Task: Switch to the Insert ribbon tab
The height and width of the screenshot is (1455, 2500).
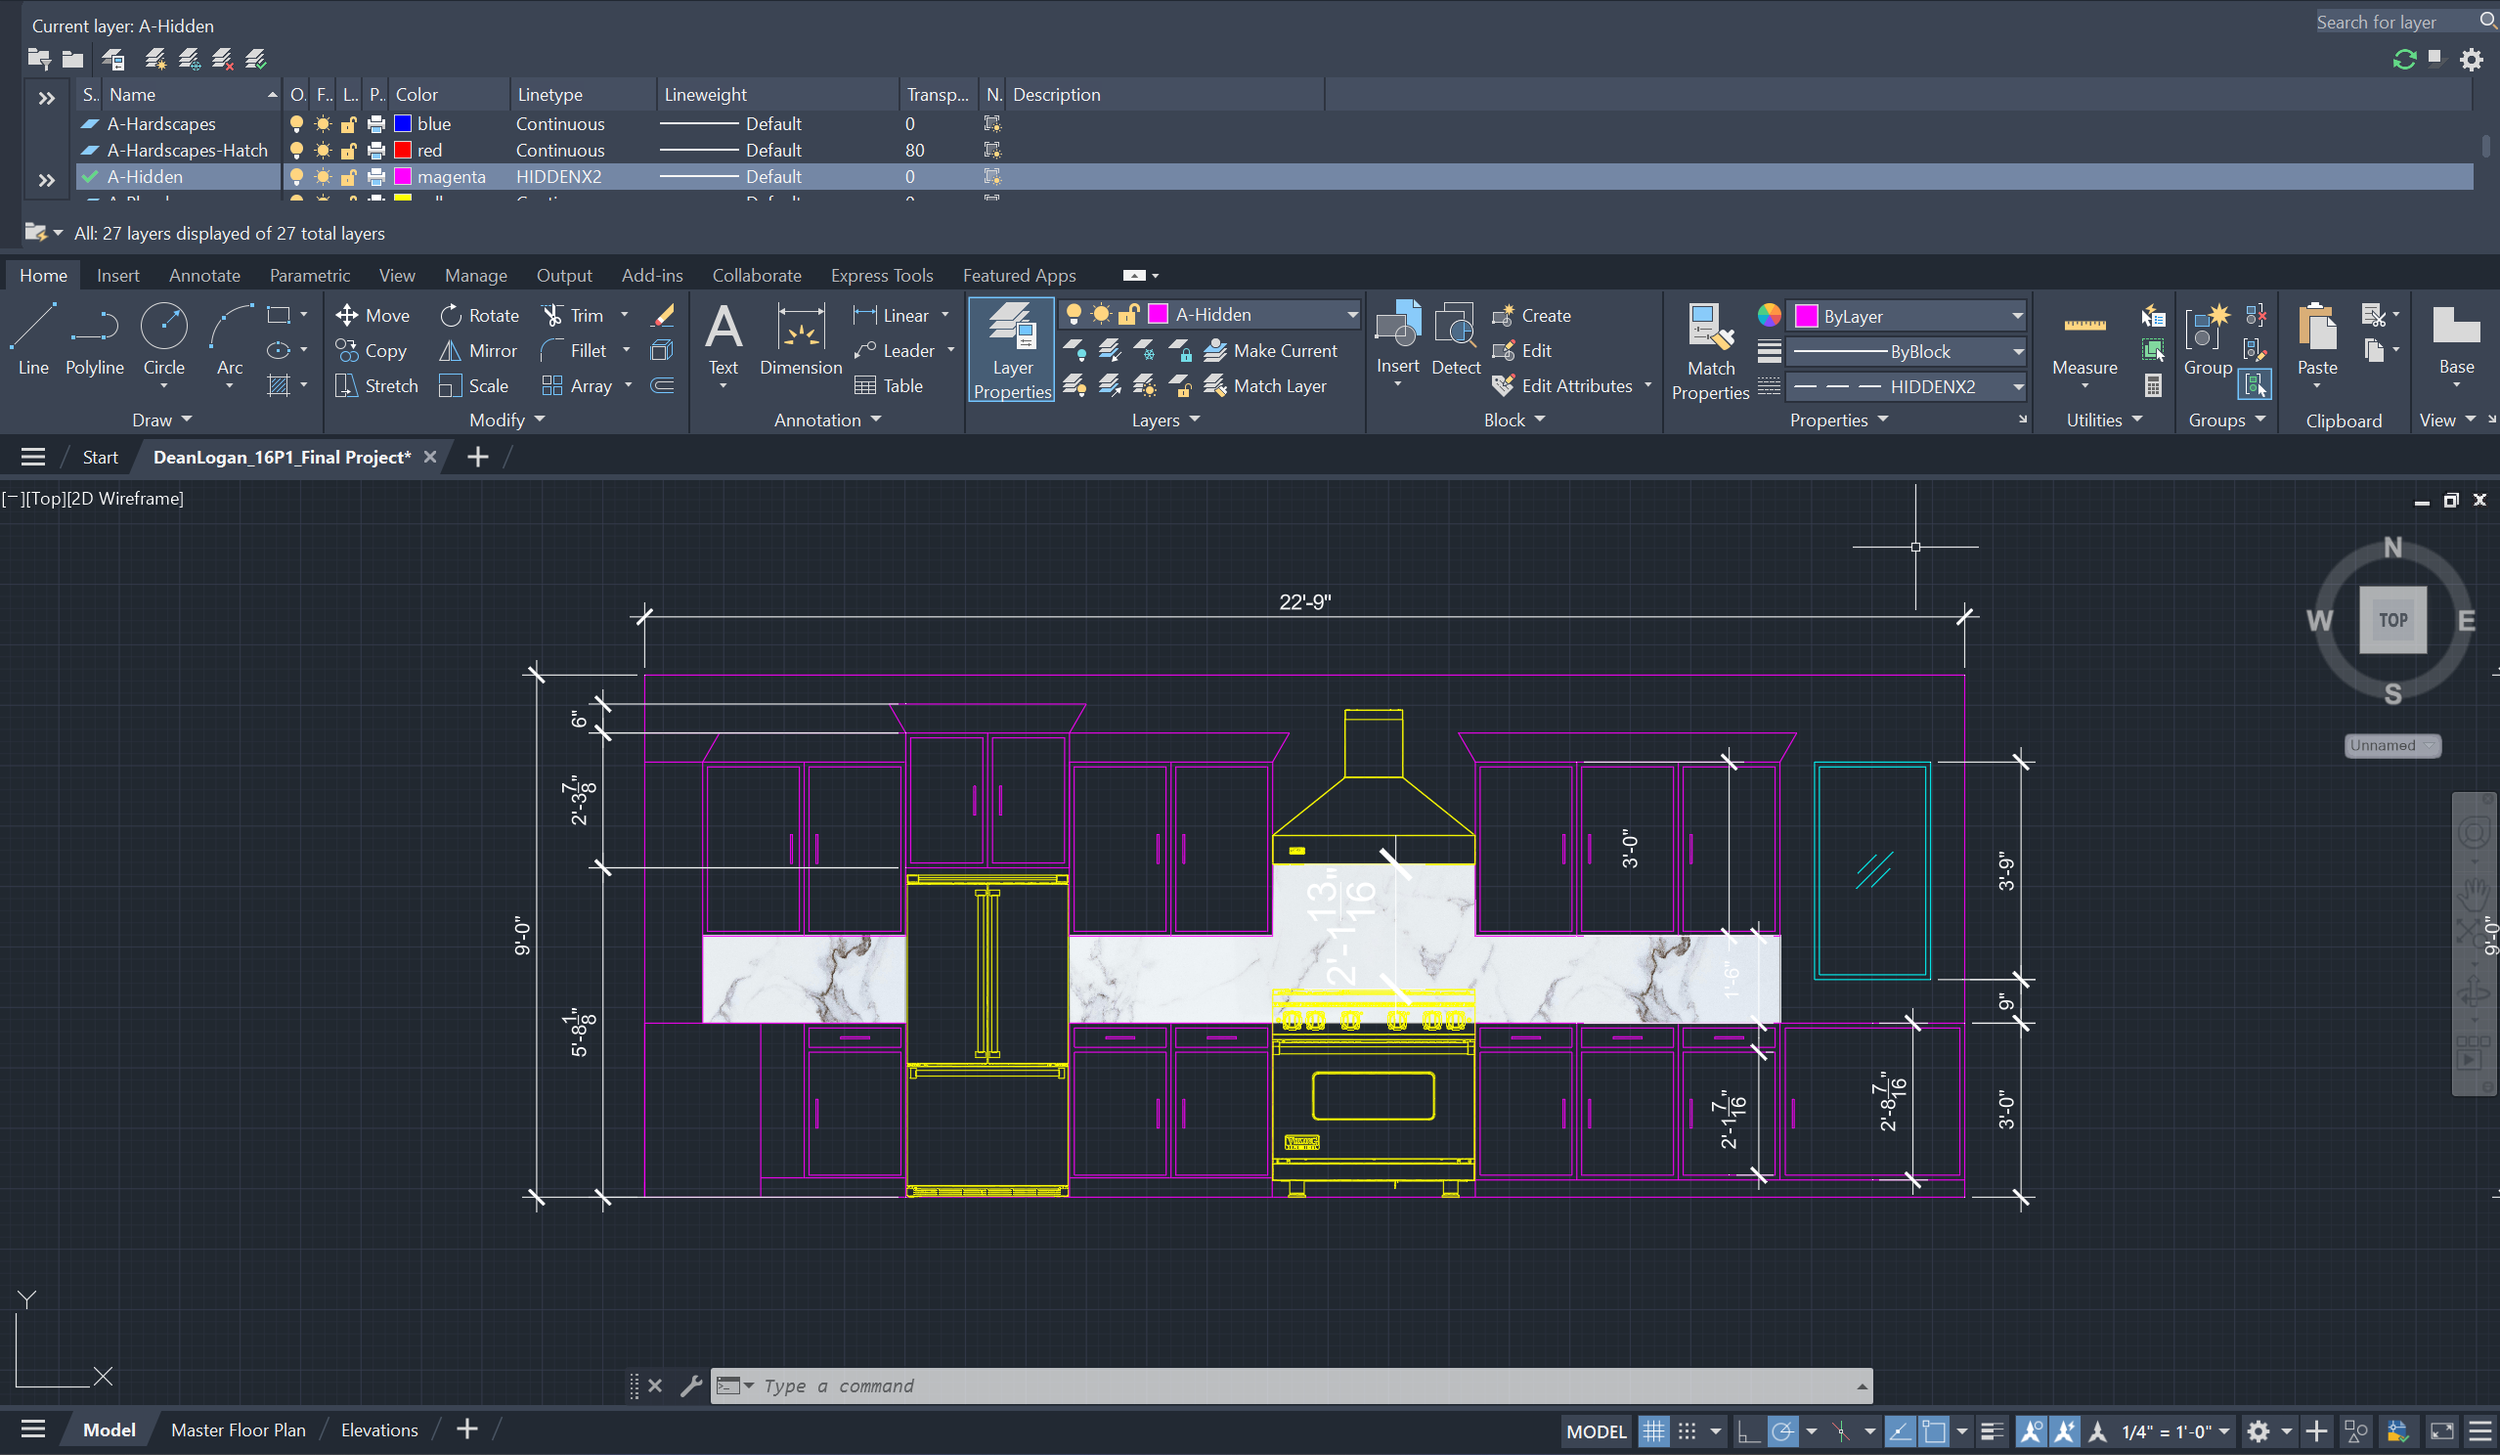Action: click(x=118, y=275)
